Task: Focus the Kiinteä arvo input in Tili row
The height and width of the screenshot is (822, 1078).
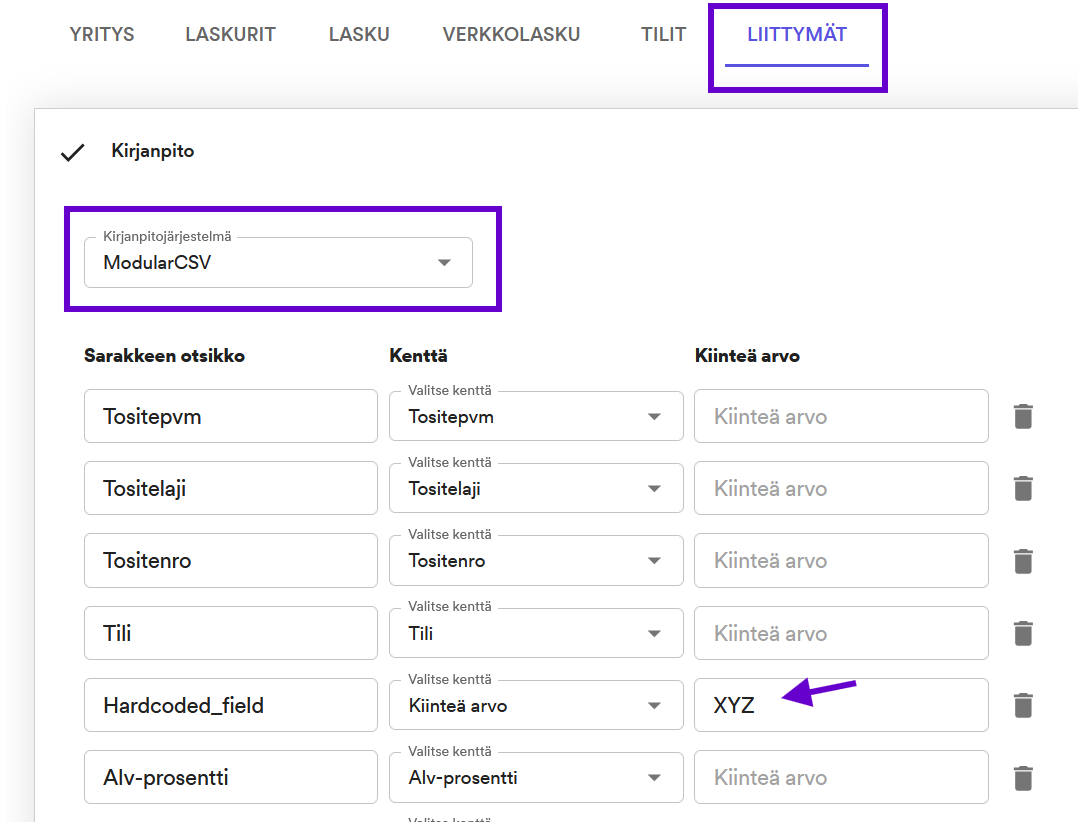Action: click(x=842, y=633)
